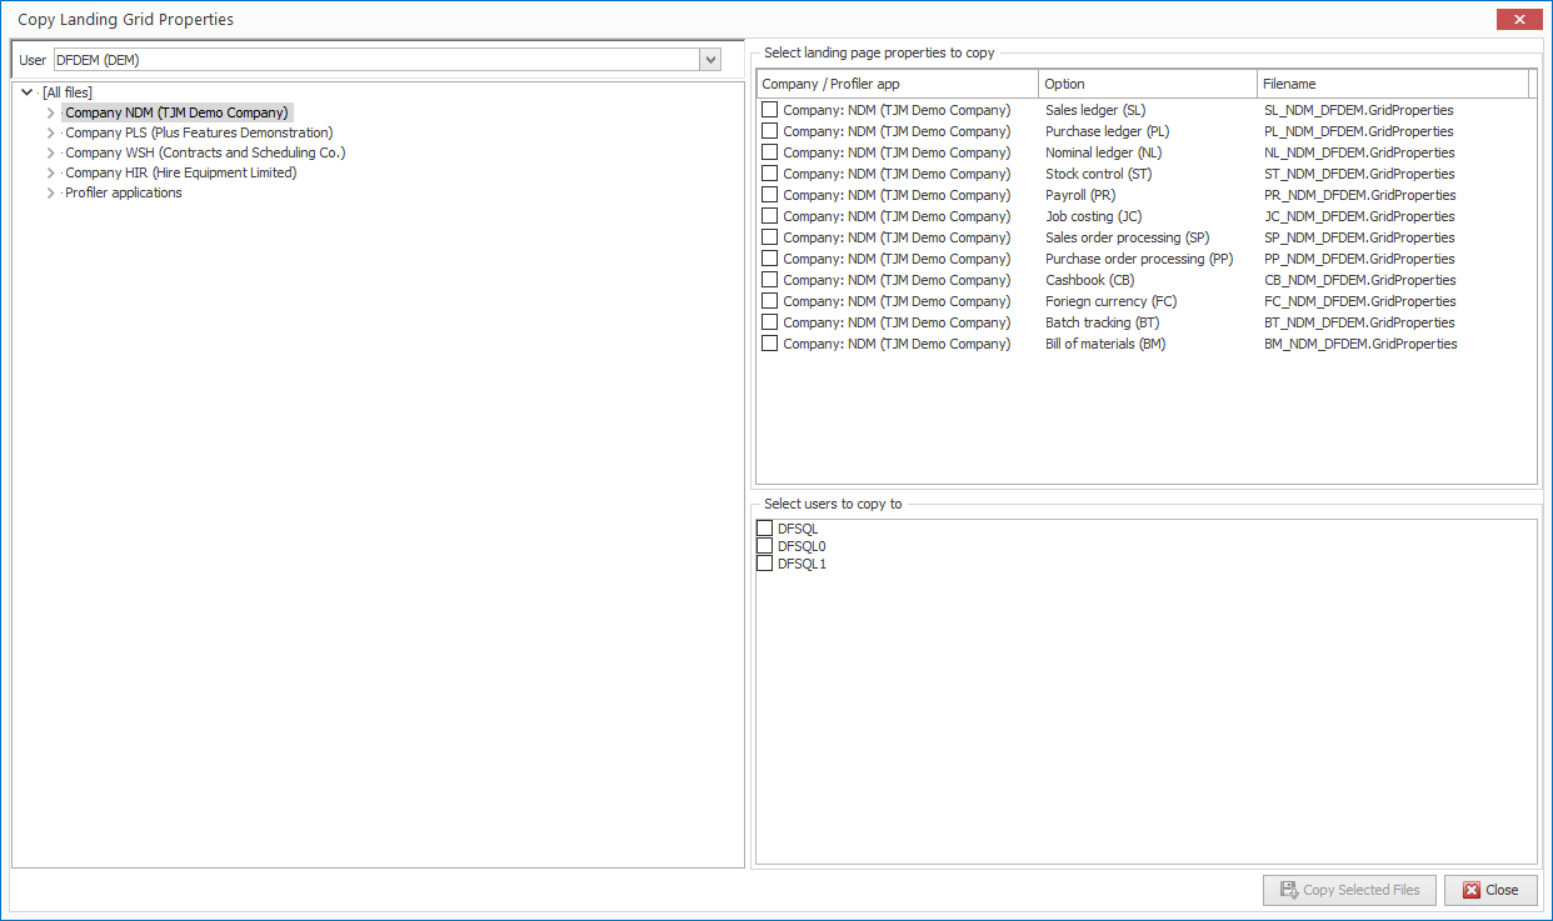Check the DFSQL user checkbox
1553x921 pixels.
[x=765, y=528]
